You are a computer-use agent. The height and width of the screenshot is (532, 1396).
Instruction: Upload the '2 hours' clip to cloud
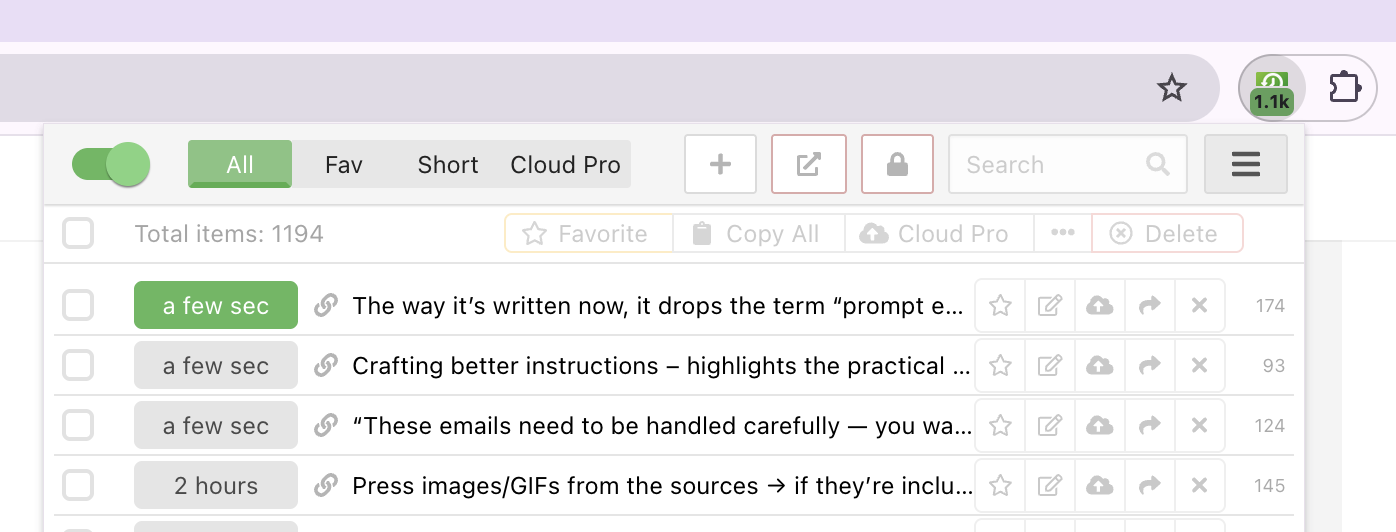click(1100, 486)
